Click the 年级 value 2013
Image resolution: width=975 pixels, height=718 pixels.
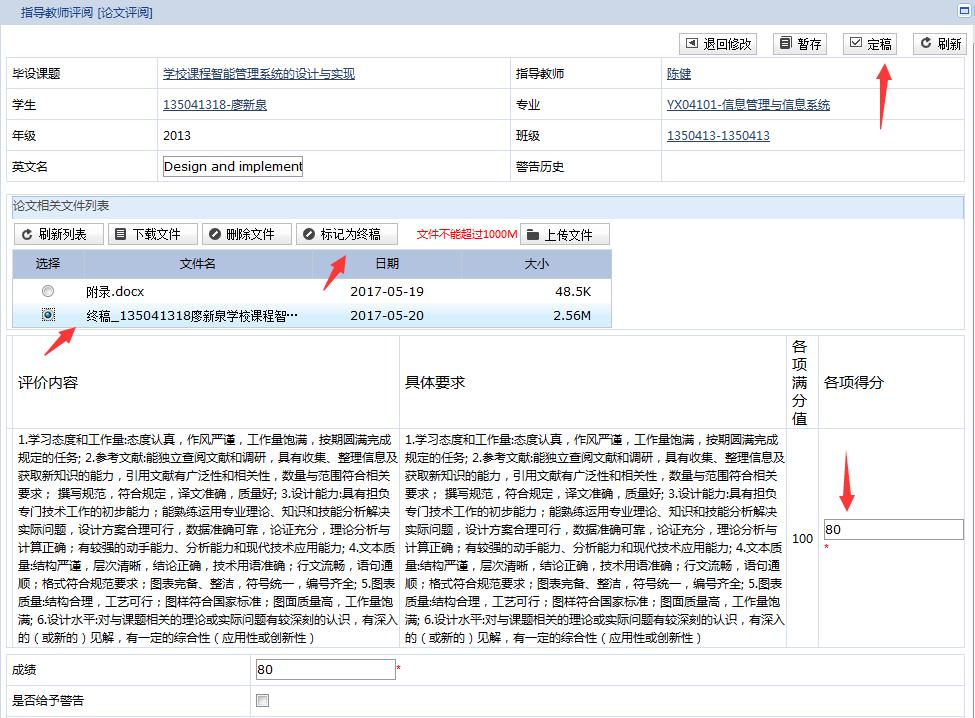point(177,136)
